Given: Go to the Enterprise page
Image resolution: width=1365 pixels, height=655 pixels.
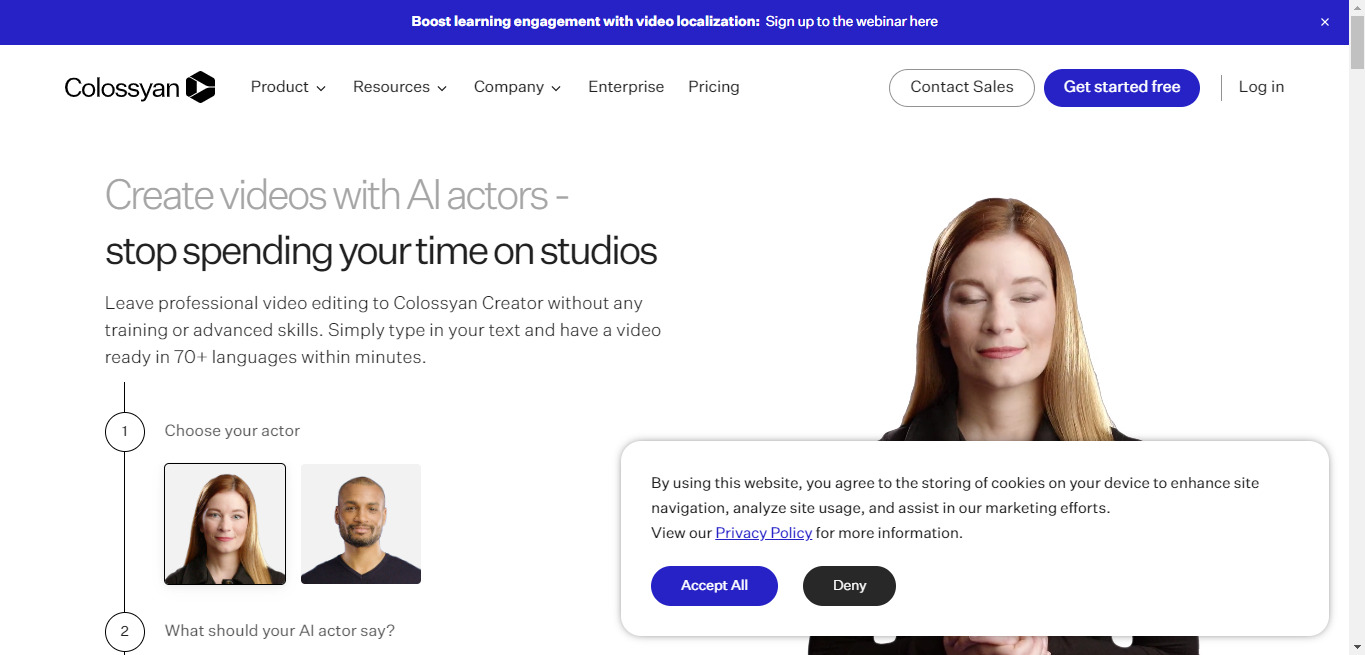Looking at the screenshot, I should coord(626,87).
